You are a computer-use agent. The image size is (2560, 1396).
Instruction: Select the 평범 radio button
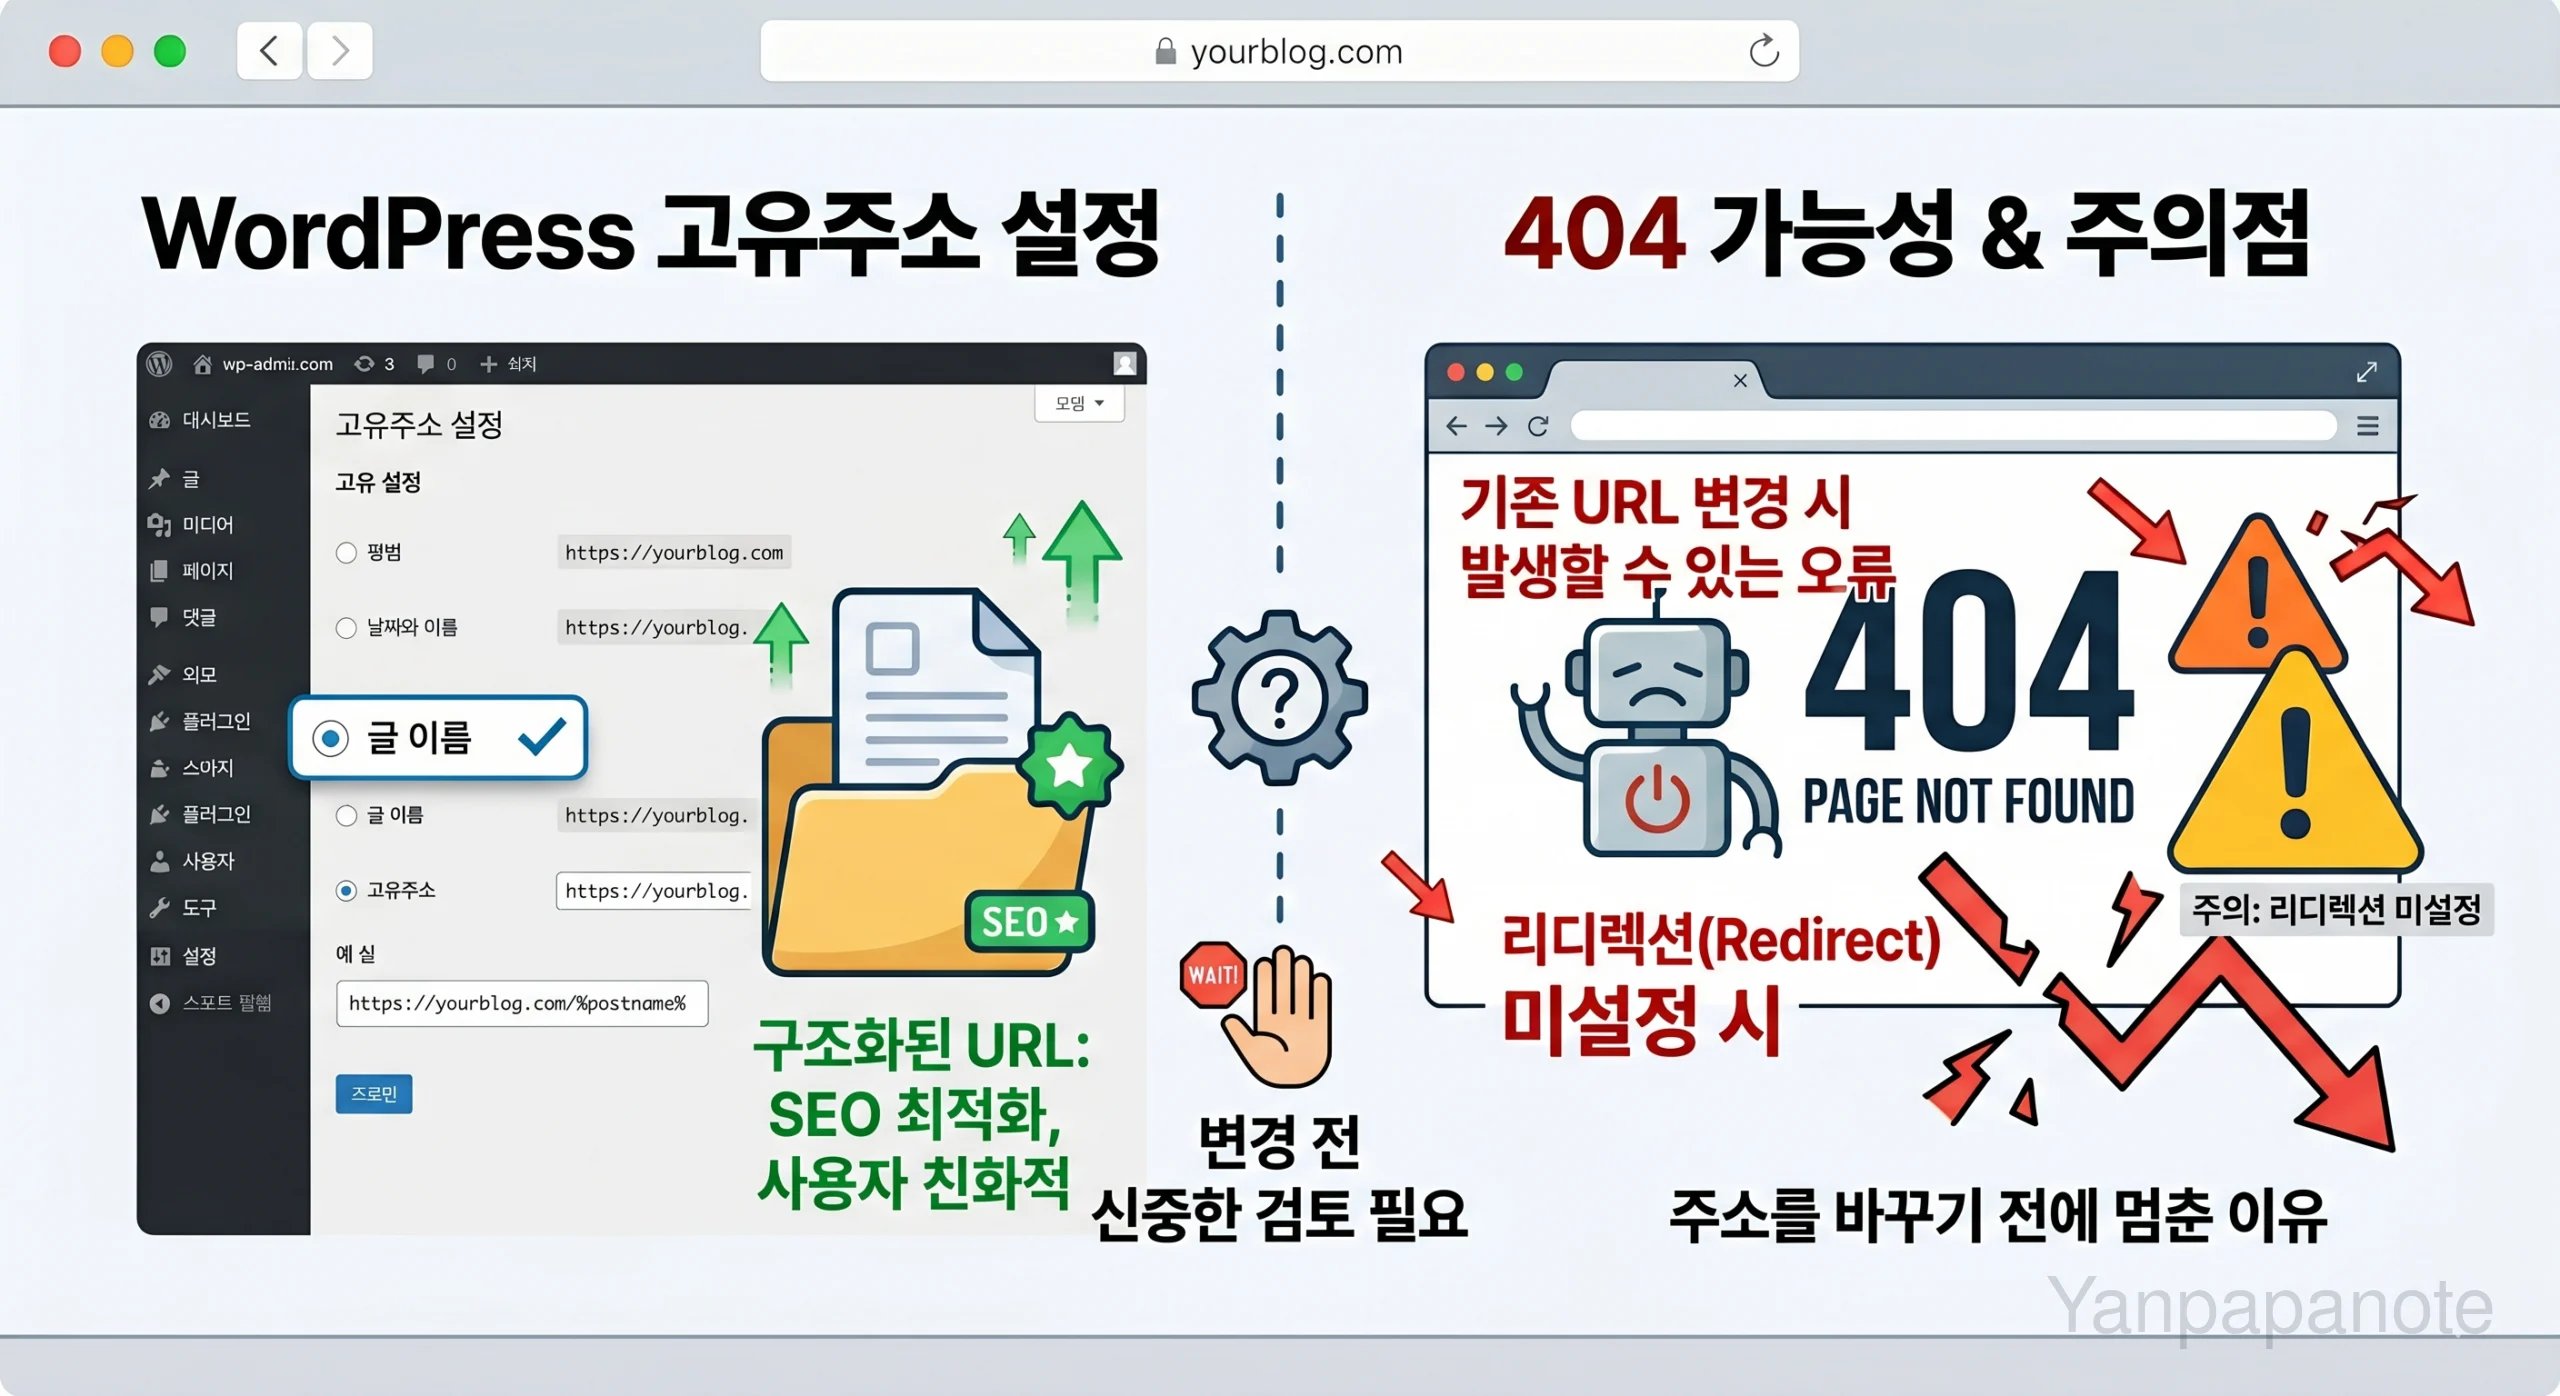point(346,553)
